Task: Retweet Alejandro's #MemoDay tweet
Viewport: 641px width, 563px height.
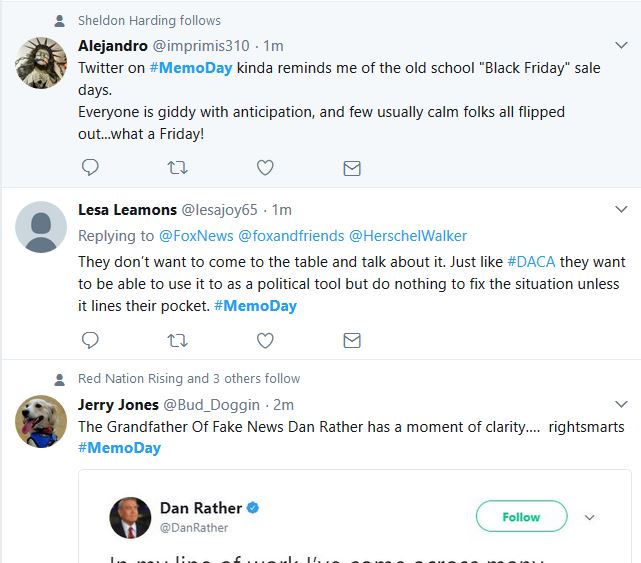Action: click(x=177, y=168)
